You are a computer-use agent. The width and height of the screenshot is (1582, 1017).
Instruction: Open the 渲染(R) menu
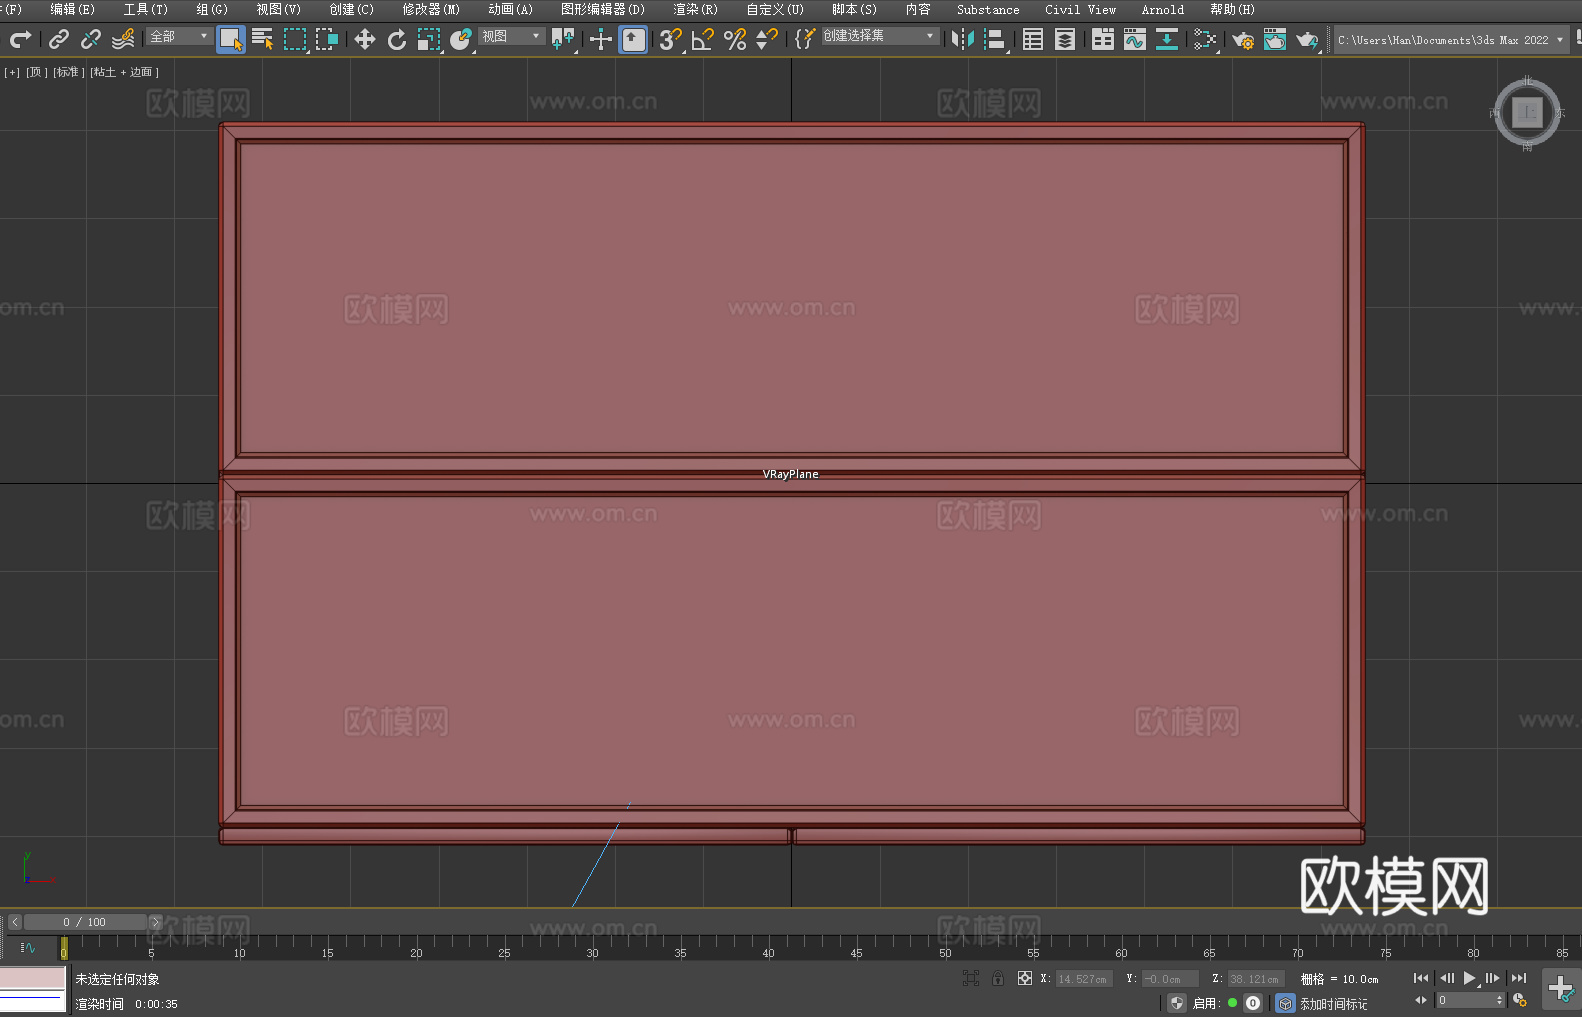695,9
